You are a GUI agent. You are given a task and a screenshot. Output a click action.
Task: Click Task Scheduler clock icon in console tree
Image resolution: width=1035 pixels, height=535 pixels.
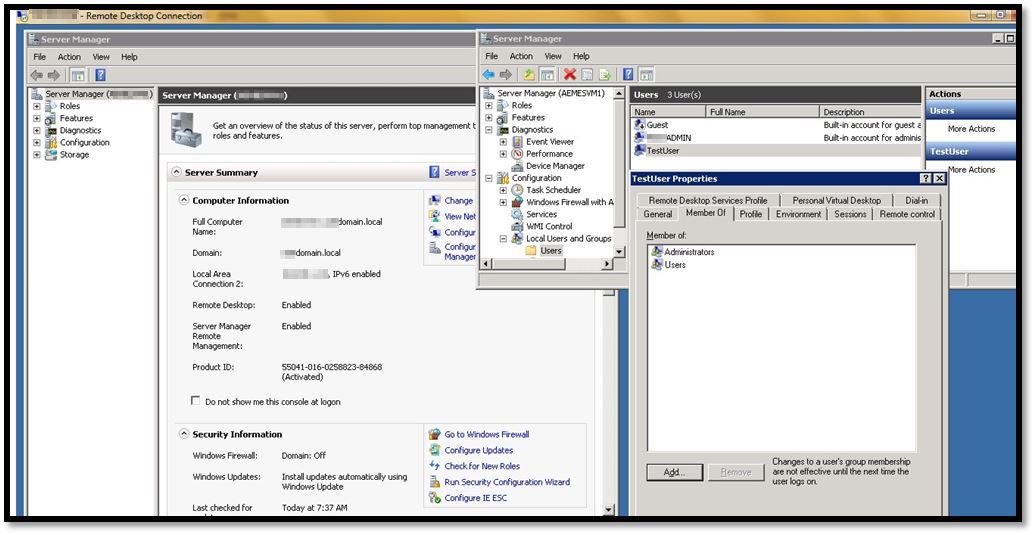pos(518,190)
